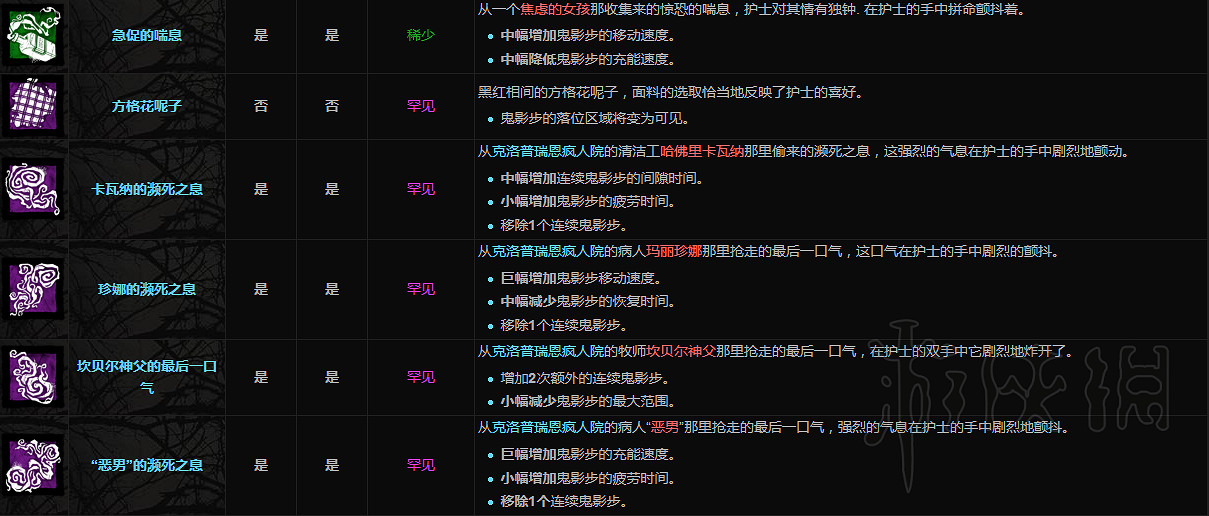1209x516 pixels.
Task: Click the first 否 in 方格花呢子 row
Action: click(x=261, y=105)
